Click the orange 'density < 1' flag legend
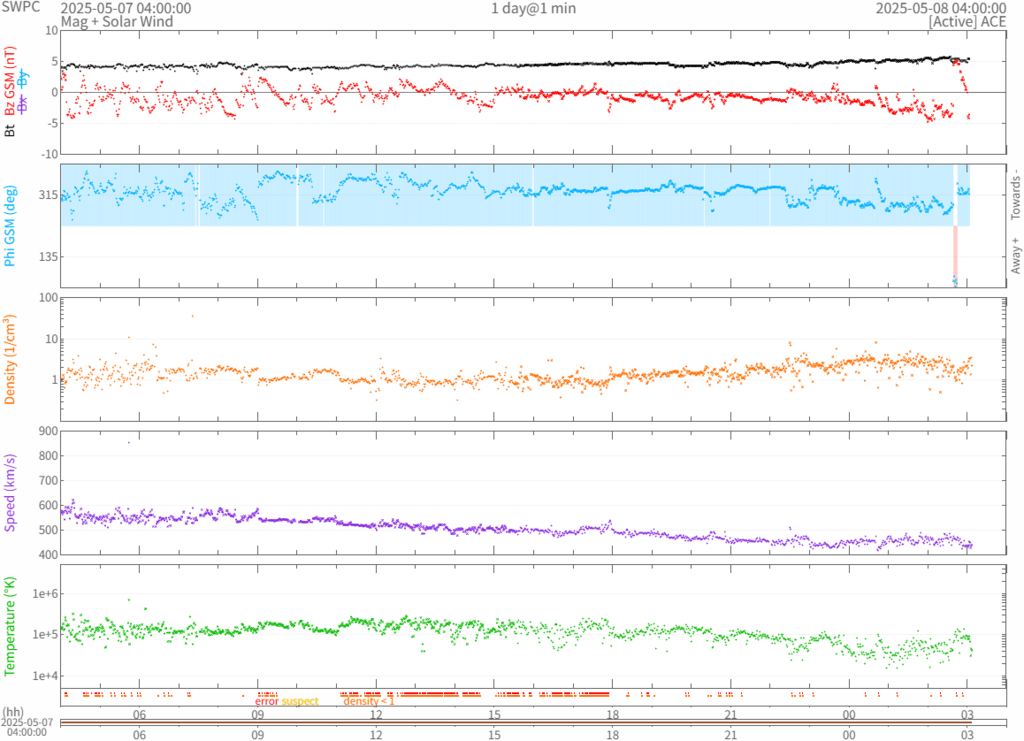 pyautogui.click(x=369, y=701)
